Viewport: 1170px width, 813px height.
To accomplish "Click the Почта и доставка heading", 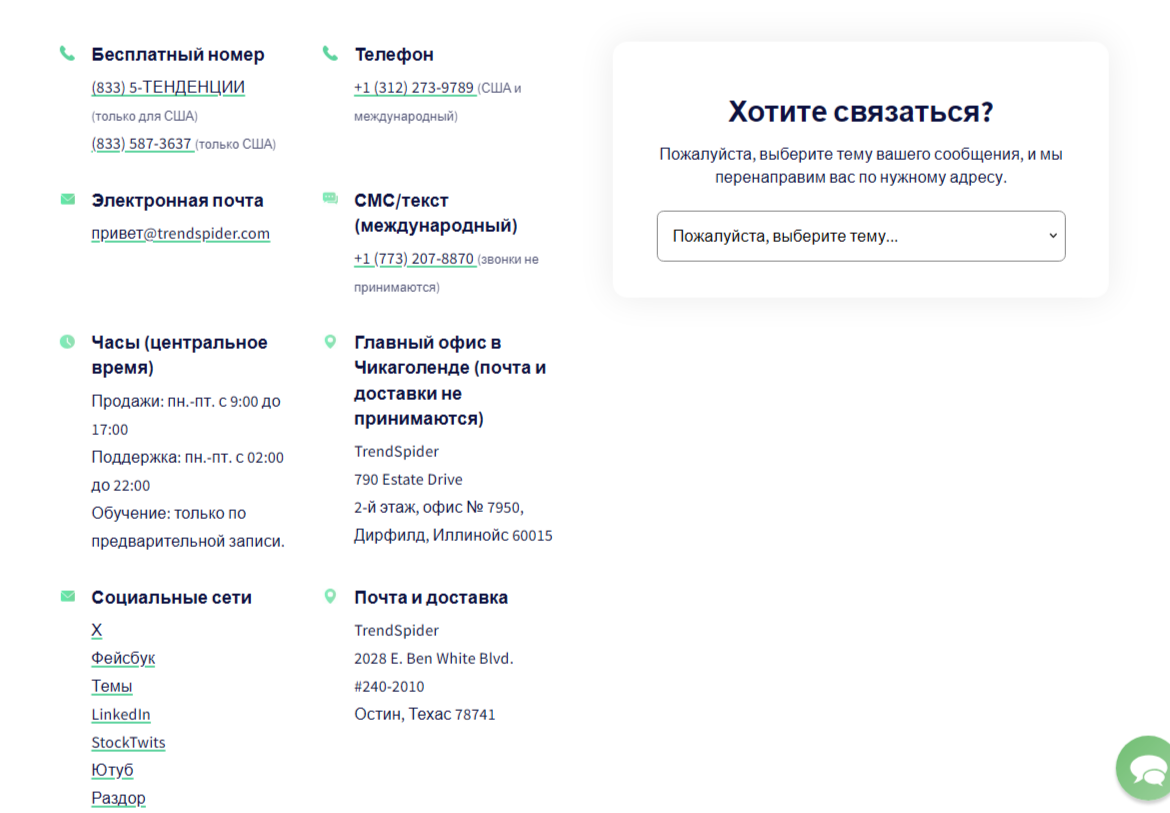I will (x=431, y=597).
